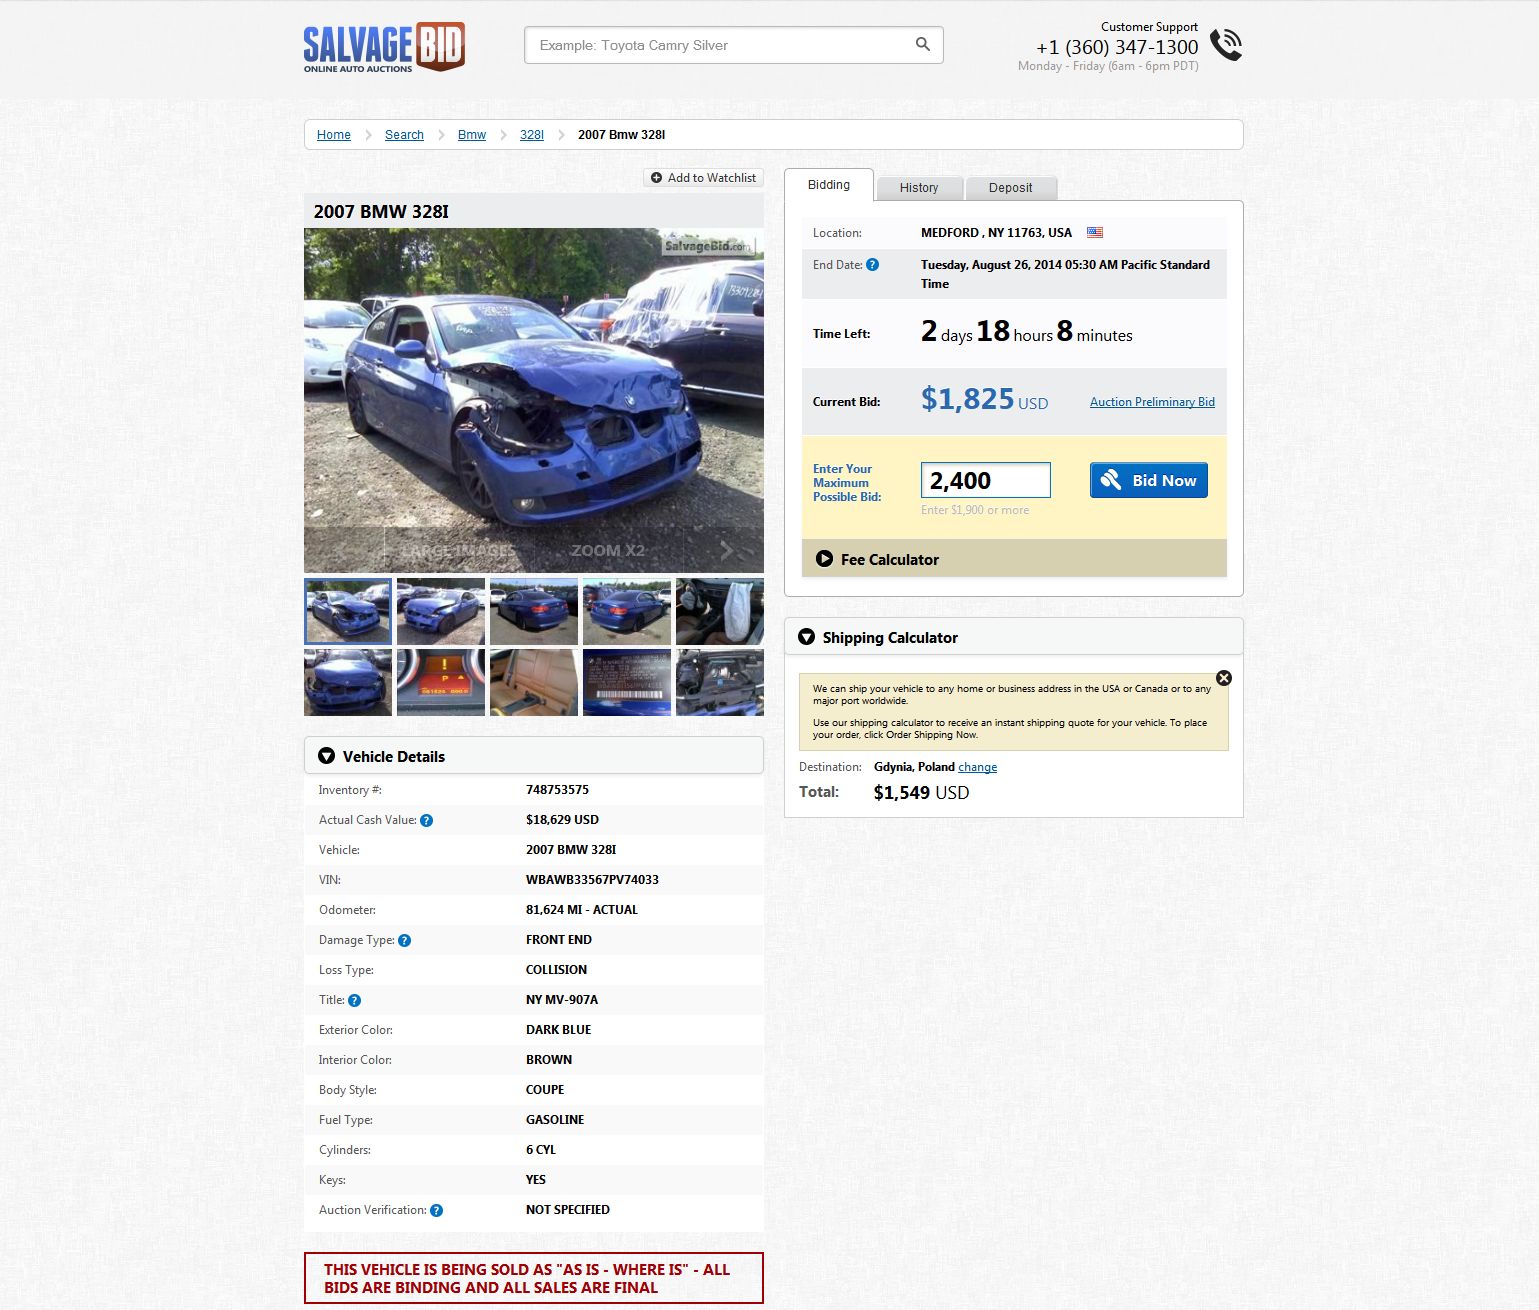
Task: Click the title value NY MV-907A
Action: coord(562,1000)
